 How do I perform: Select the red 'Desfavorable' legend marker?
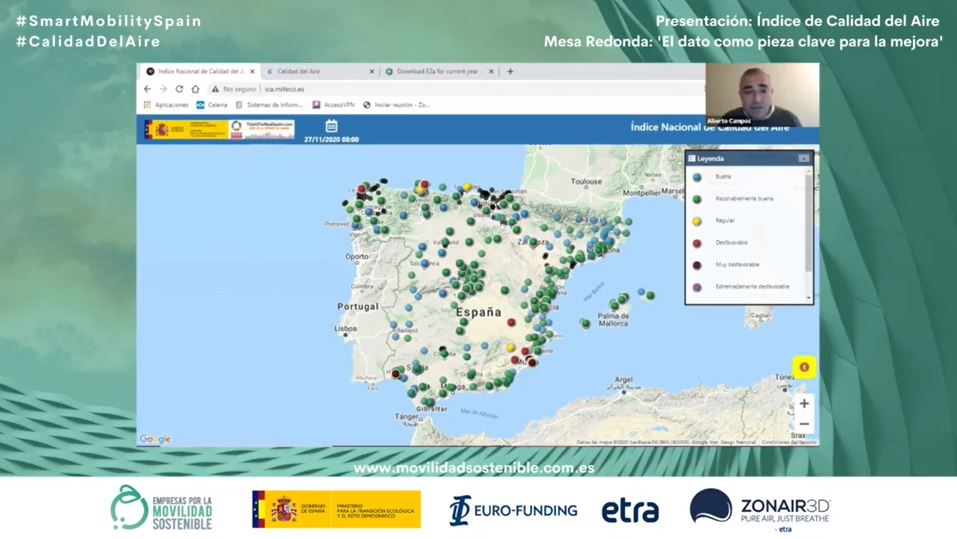[x=697, y=243]
